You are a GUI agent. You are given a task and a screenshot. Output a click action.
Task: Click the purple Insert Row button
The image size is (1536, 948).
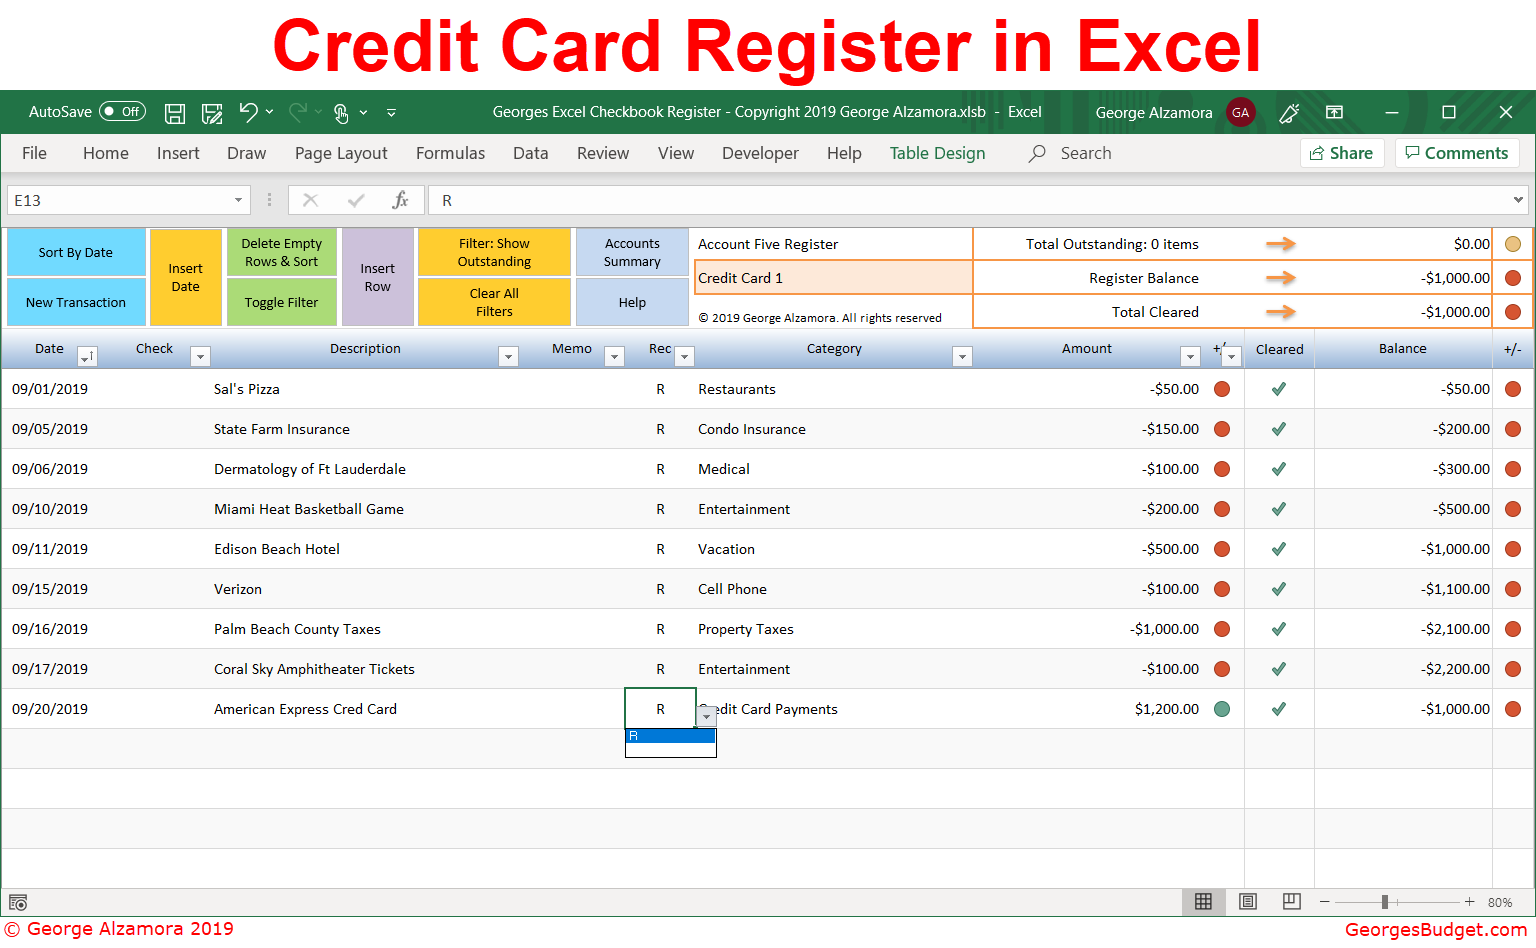(x=377, y=277)
